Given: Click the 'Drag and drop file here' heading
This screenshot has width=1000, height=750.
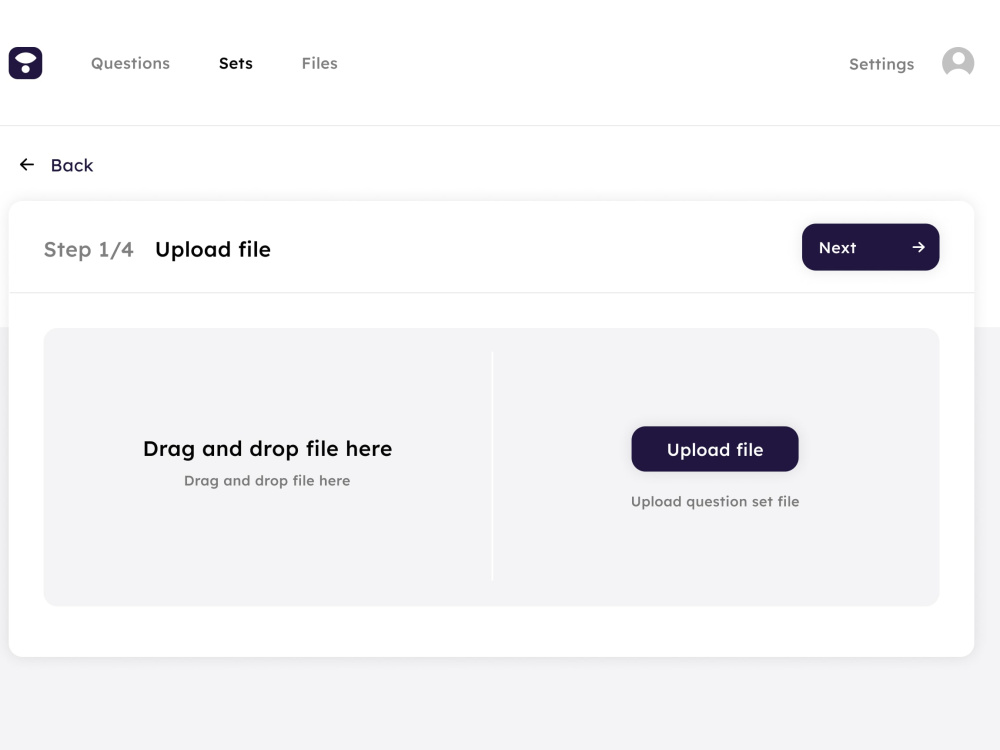Looking at the screenshot, I should pyautogui.click(x=267, y=449).
